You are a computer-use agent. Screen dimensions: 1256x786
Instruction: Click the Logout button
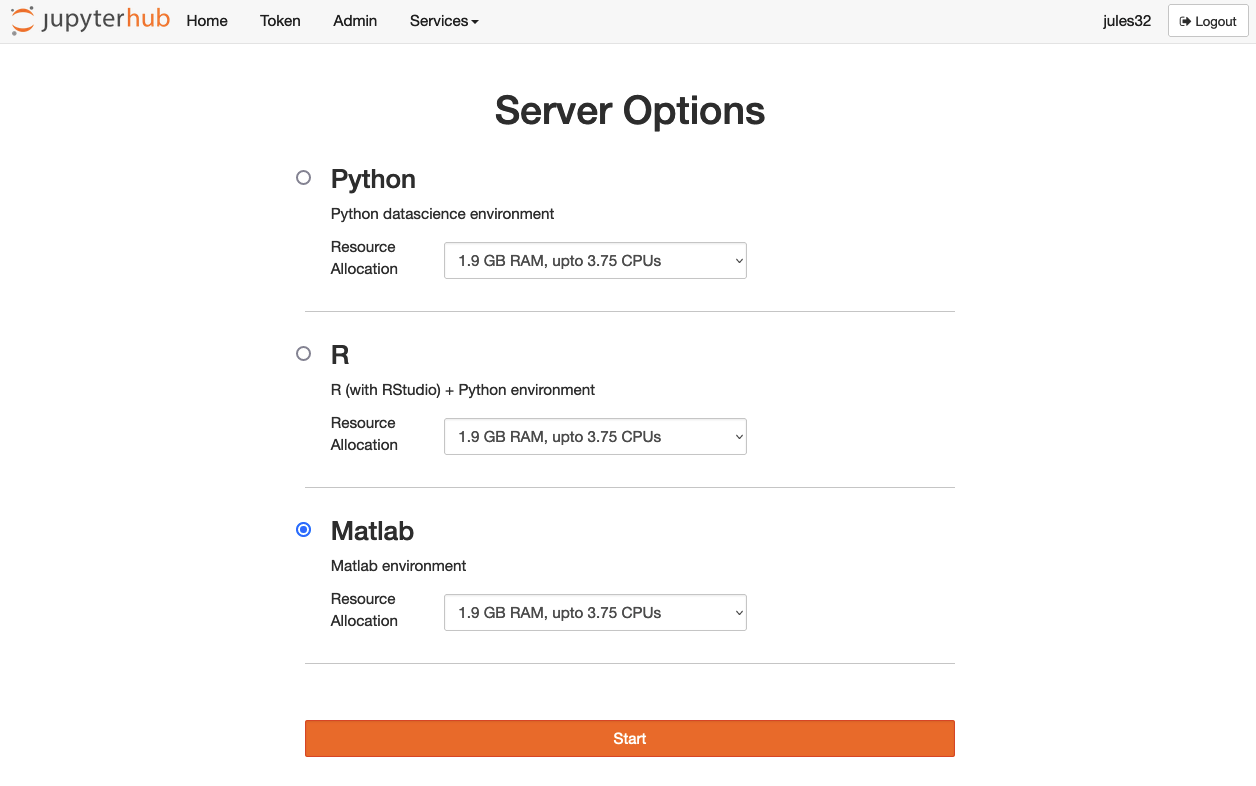tap(1207, 20)
